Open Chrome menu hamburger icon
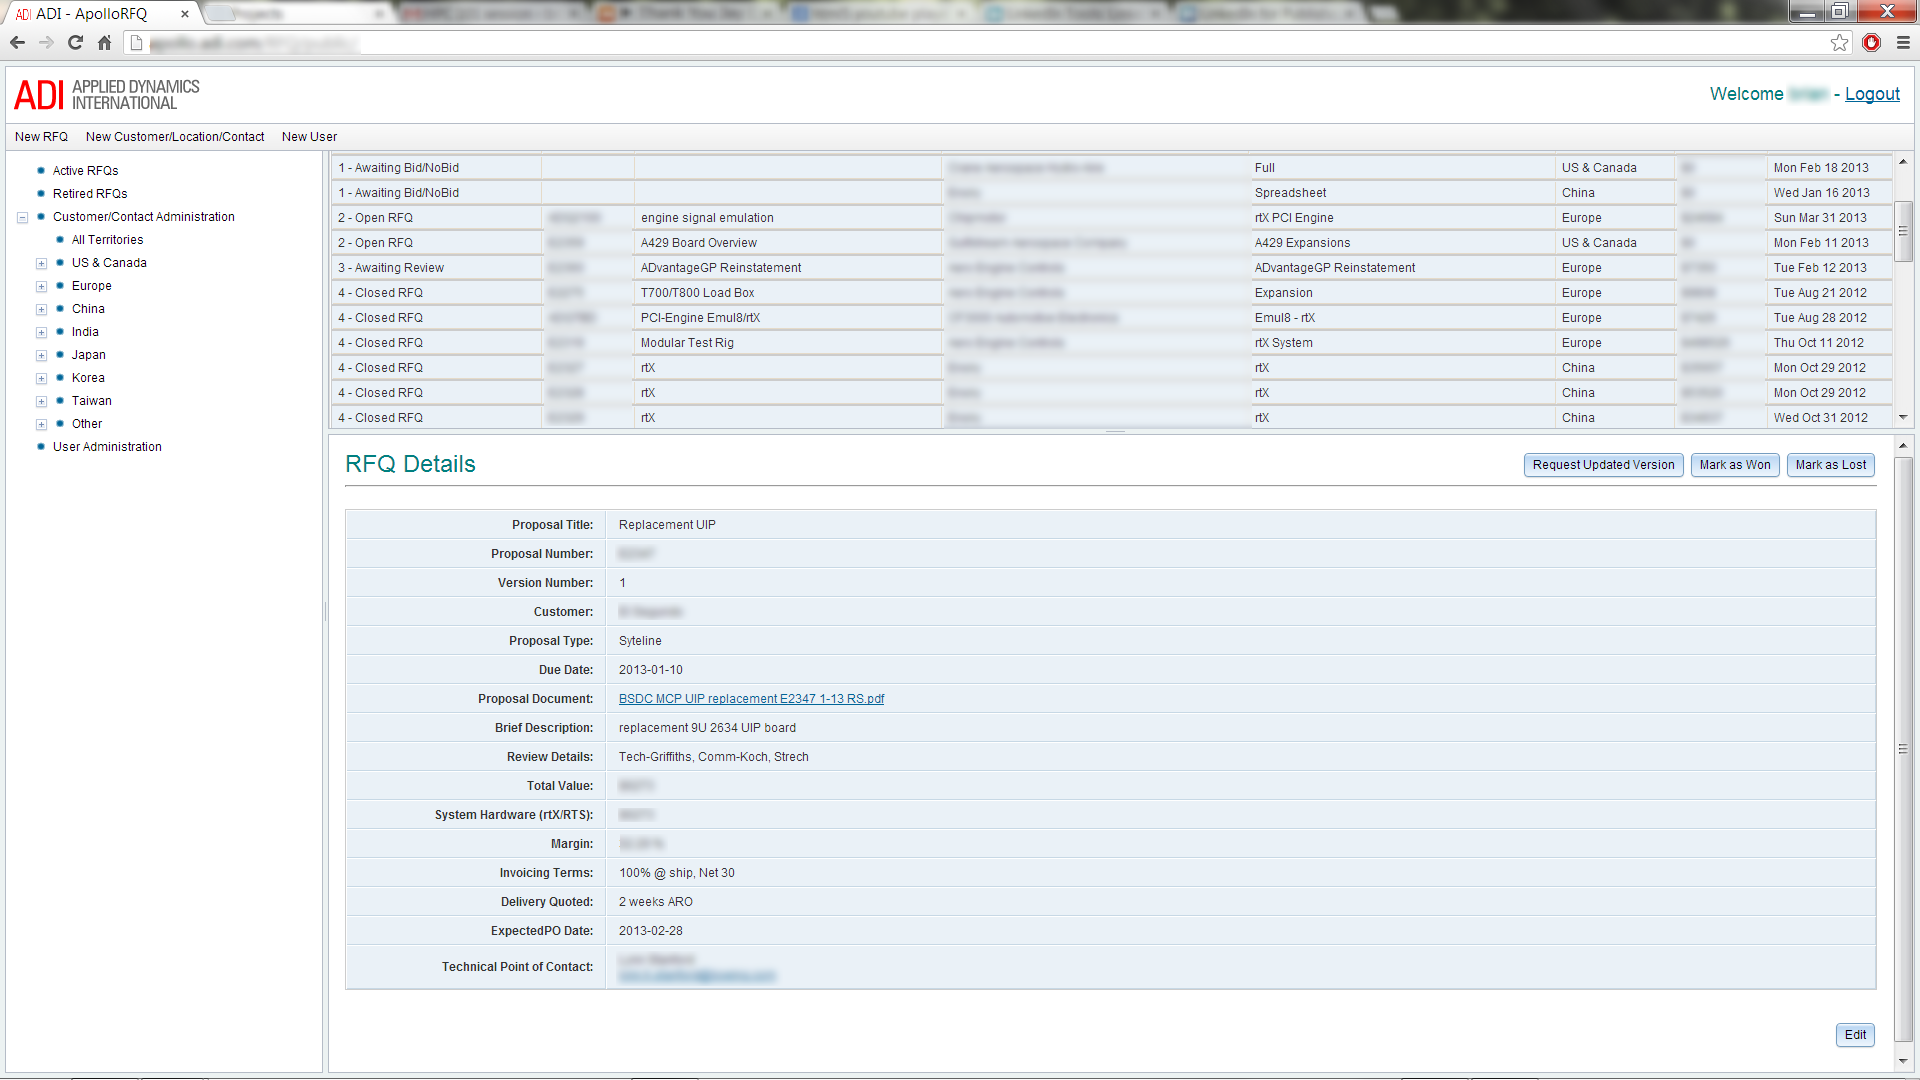The width and height of the screenshot is (1920, 1080). [x=1903, y=43]
